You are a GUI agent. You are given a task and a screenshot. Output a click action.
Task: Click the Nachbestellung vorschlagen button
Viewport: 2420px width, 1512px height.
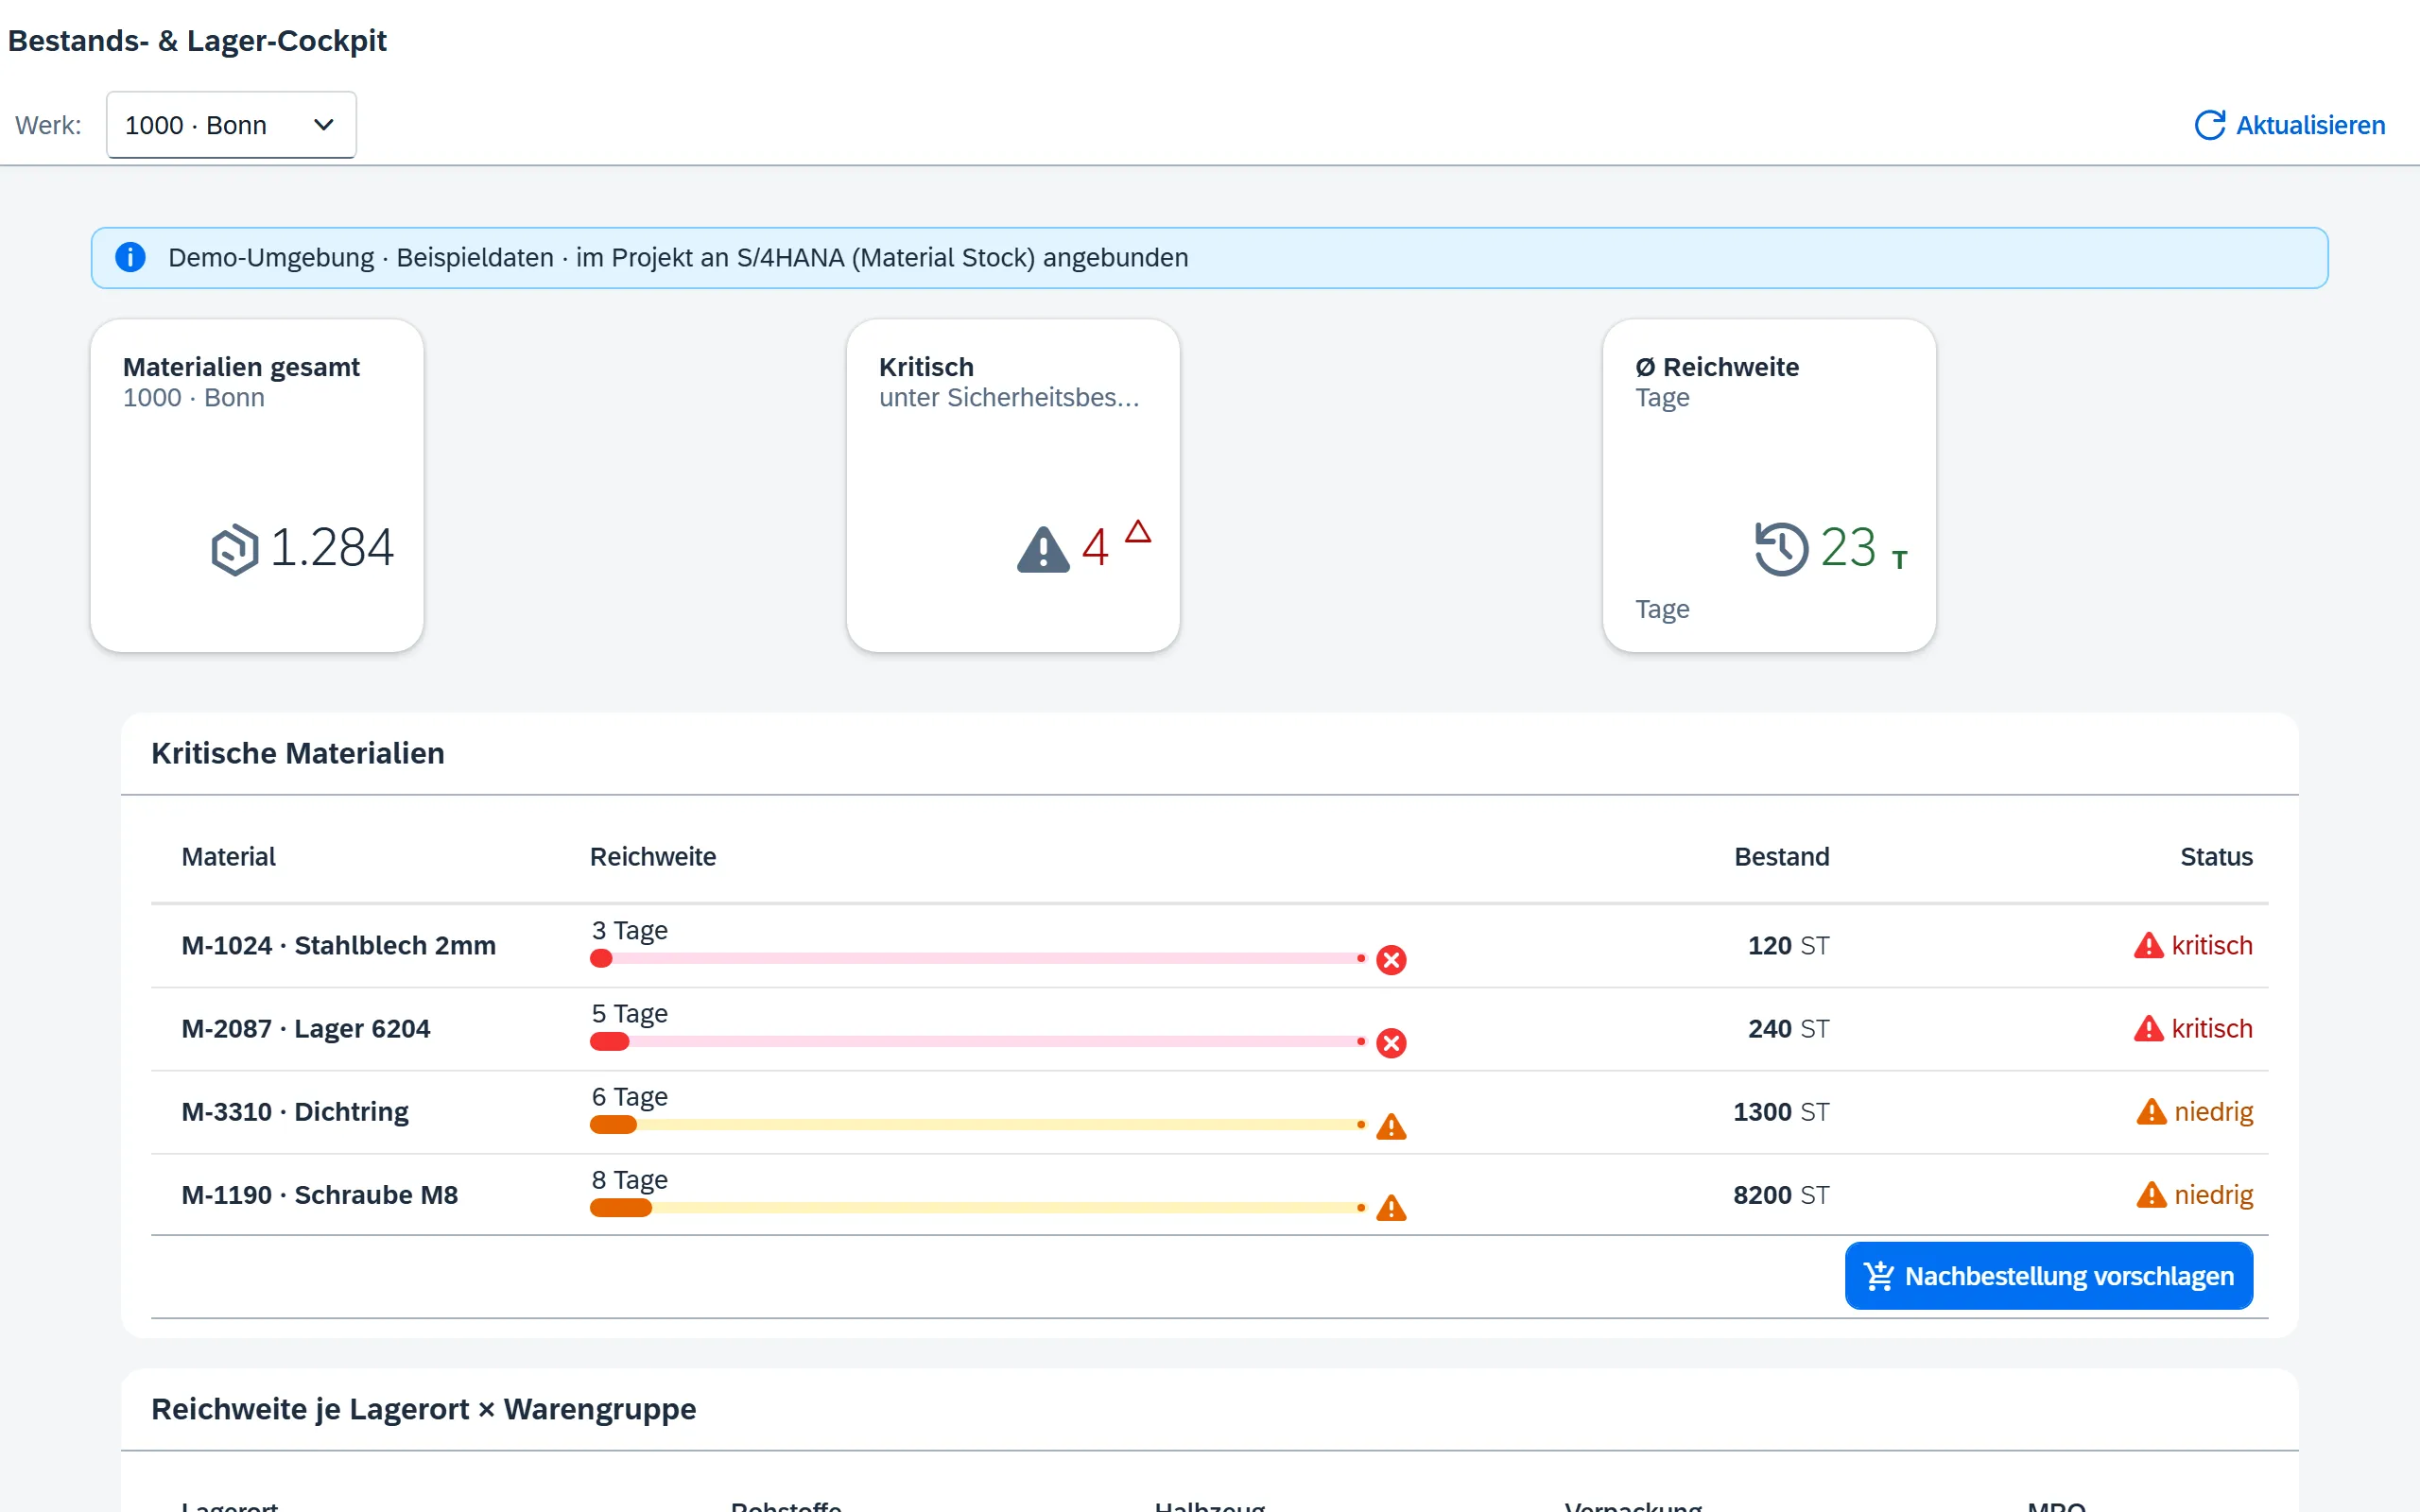pos(2048,1276)
